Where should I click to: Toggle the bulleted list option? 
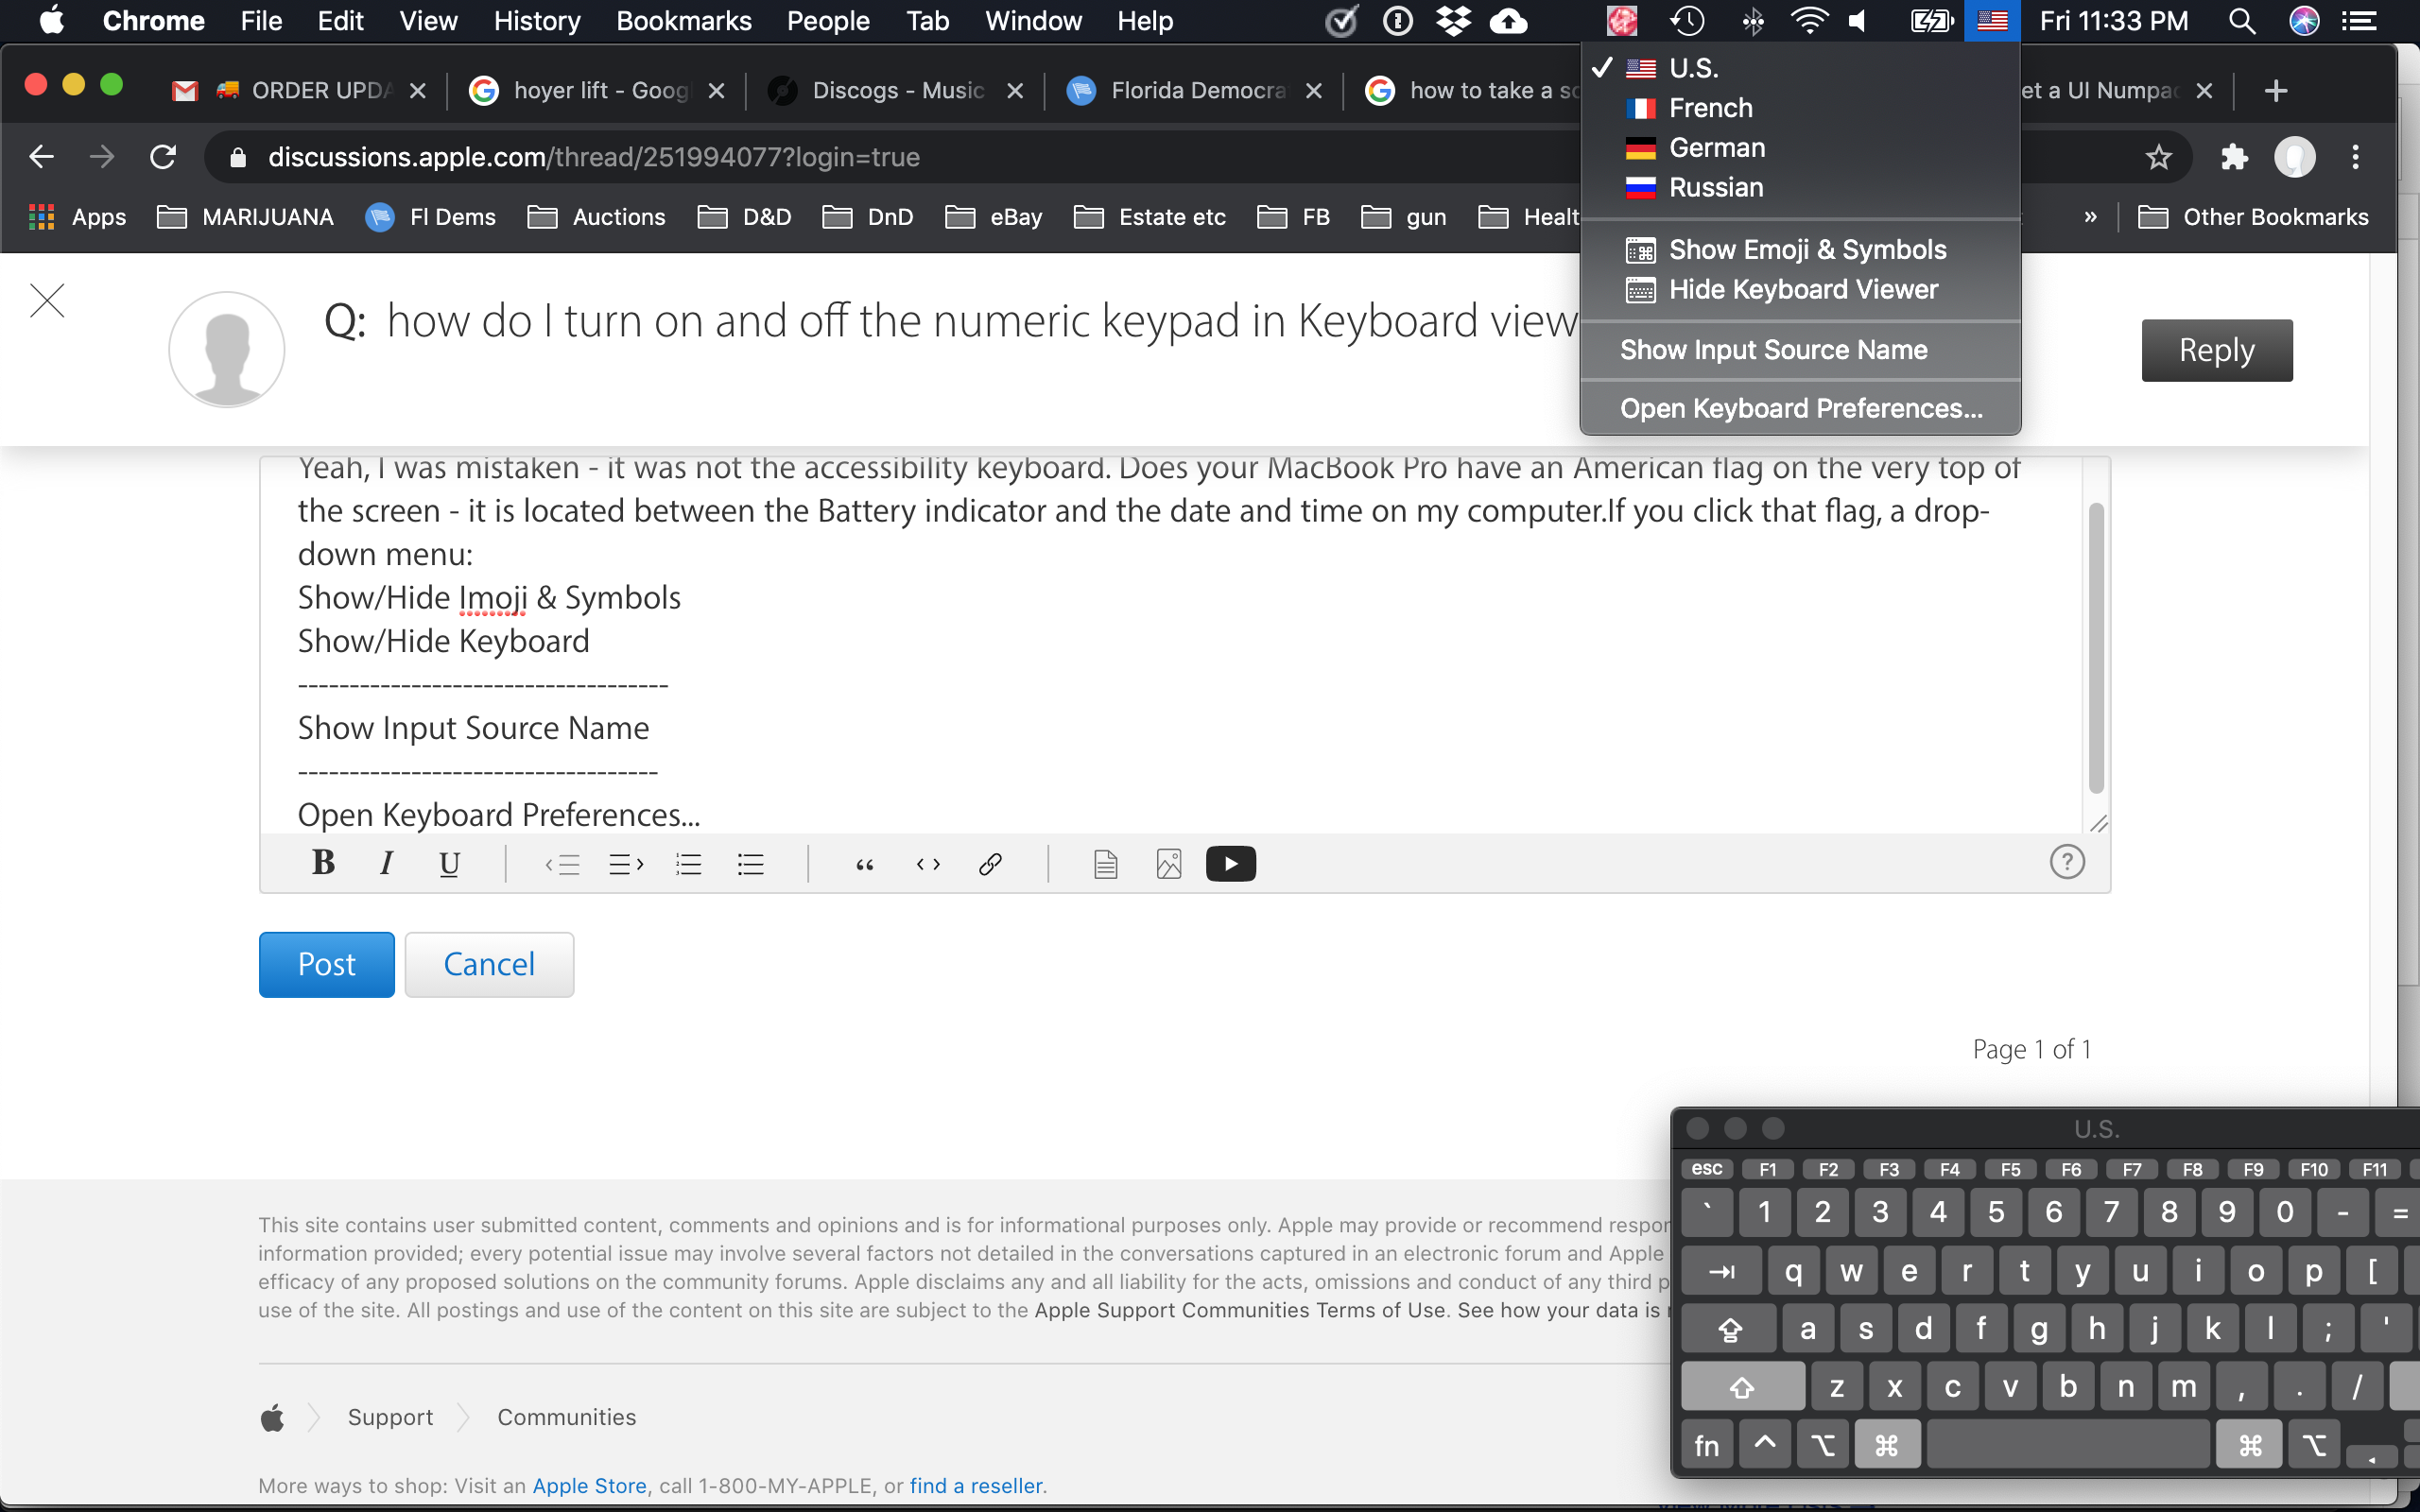(x=751, y=864)
